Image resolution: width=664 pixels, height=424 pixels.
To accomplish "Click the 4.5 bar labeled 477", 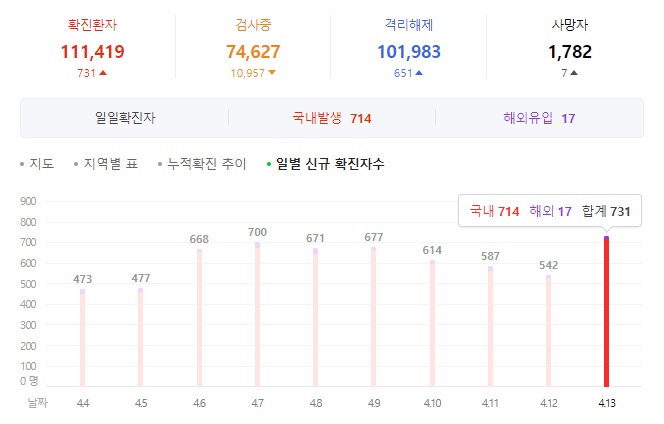I will click(141, 338).
